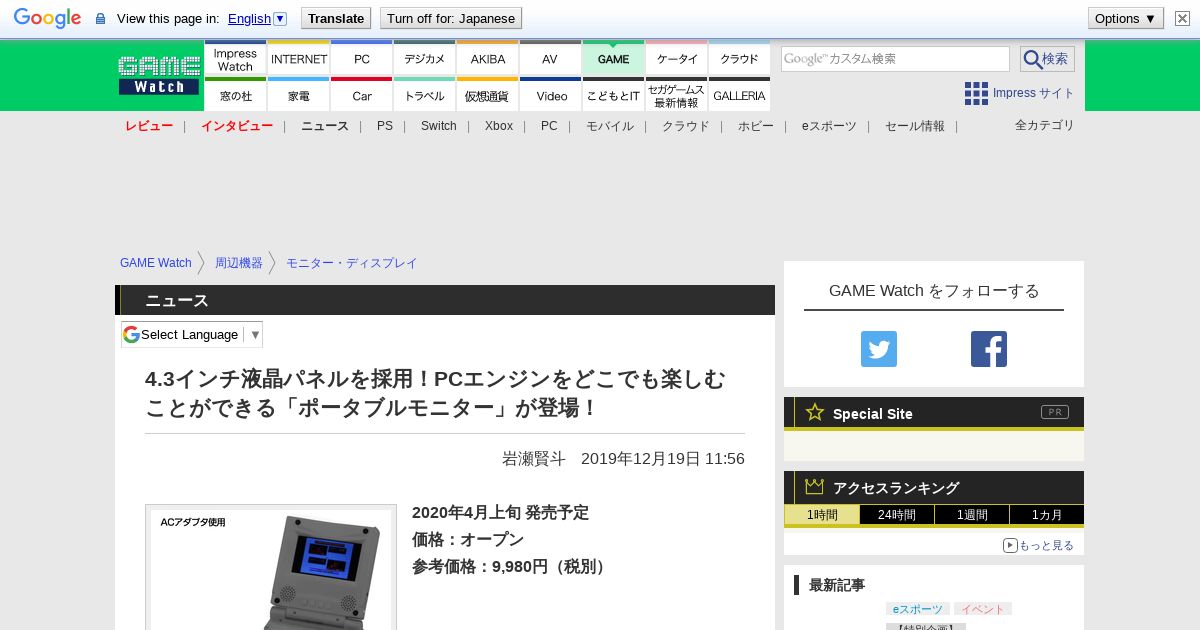Image resolution: width=1200 pixels, height=630 pixels.
Task: Open the セガゲームス最新情報 tab
Action: 676,95
